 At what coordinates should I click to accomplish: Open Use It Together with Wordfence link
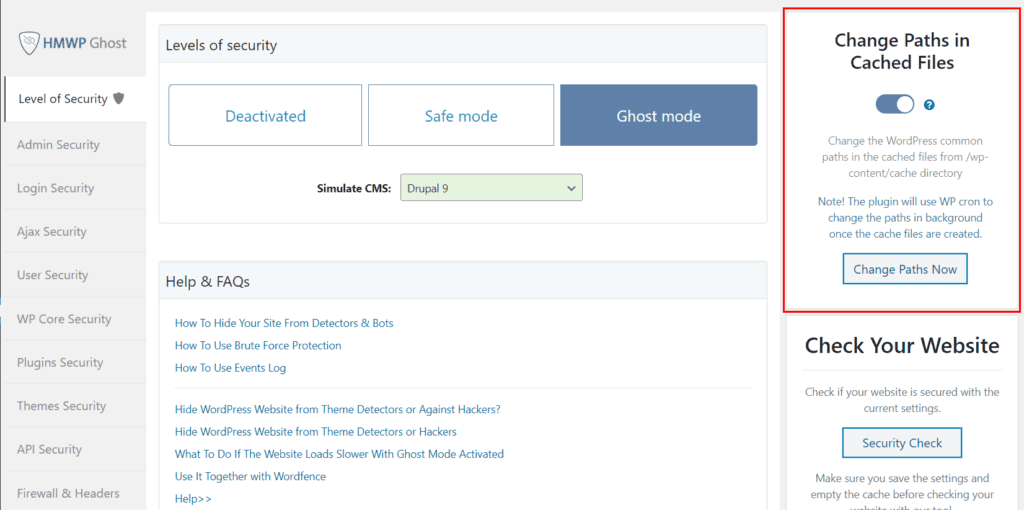pyautogui.click(x=250, y=476)
